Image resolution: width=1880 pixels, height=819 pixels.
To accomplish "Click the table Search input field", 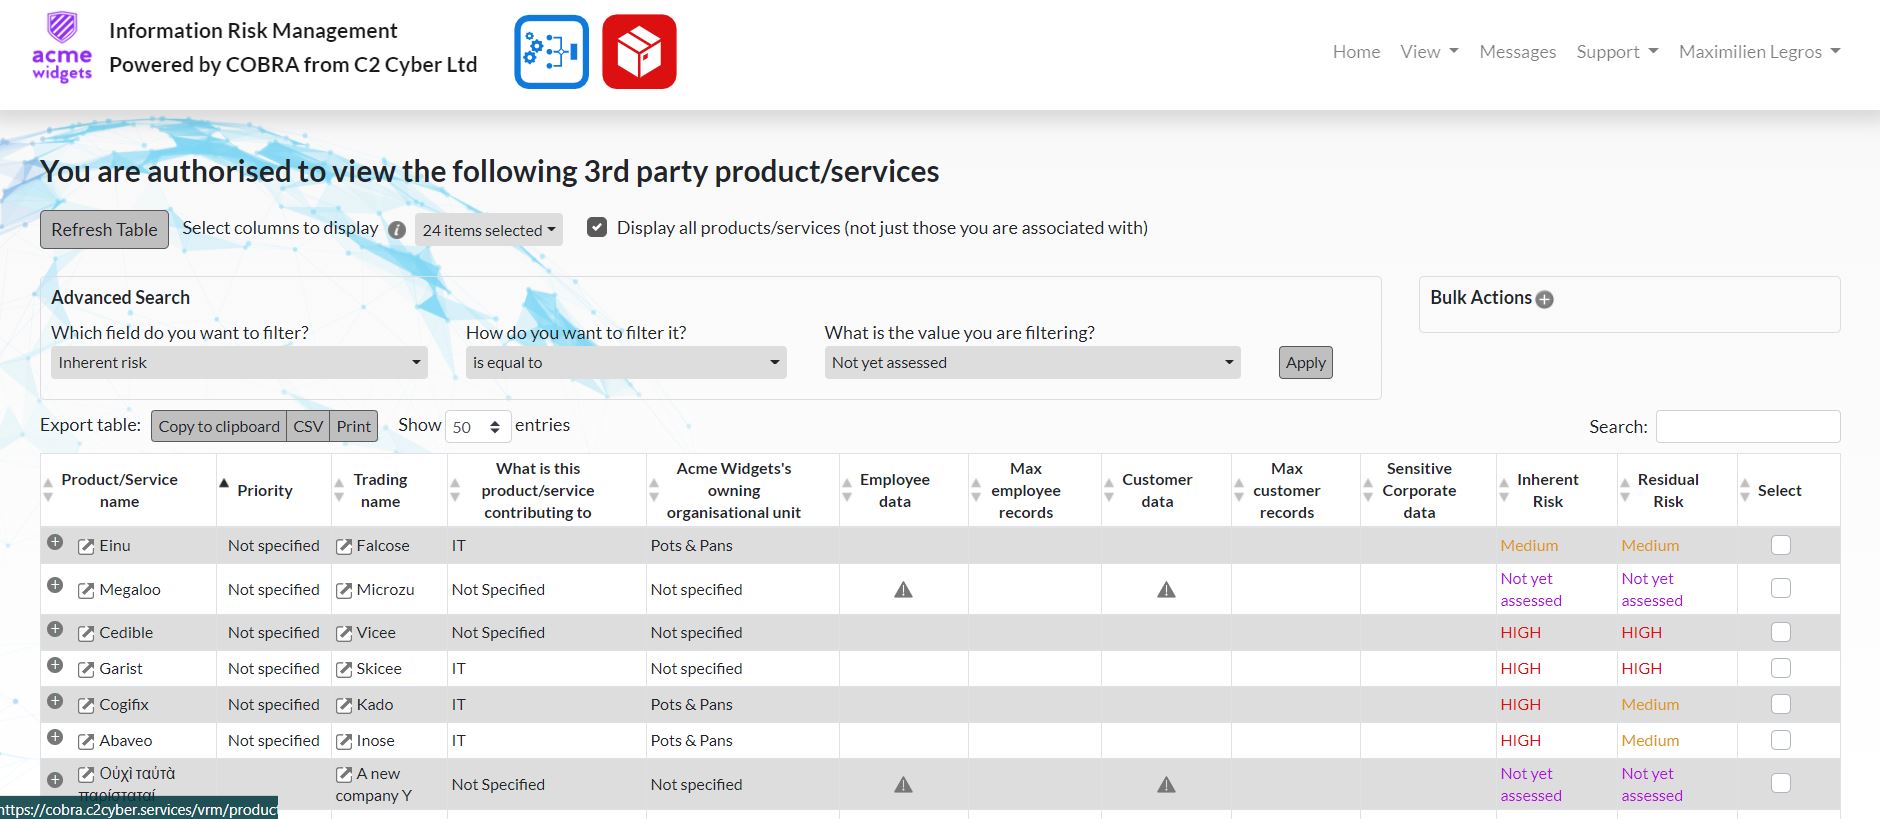I will (x=1747, y=426).
